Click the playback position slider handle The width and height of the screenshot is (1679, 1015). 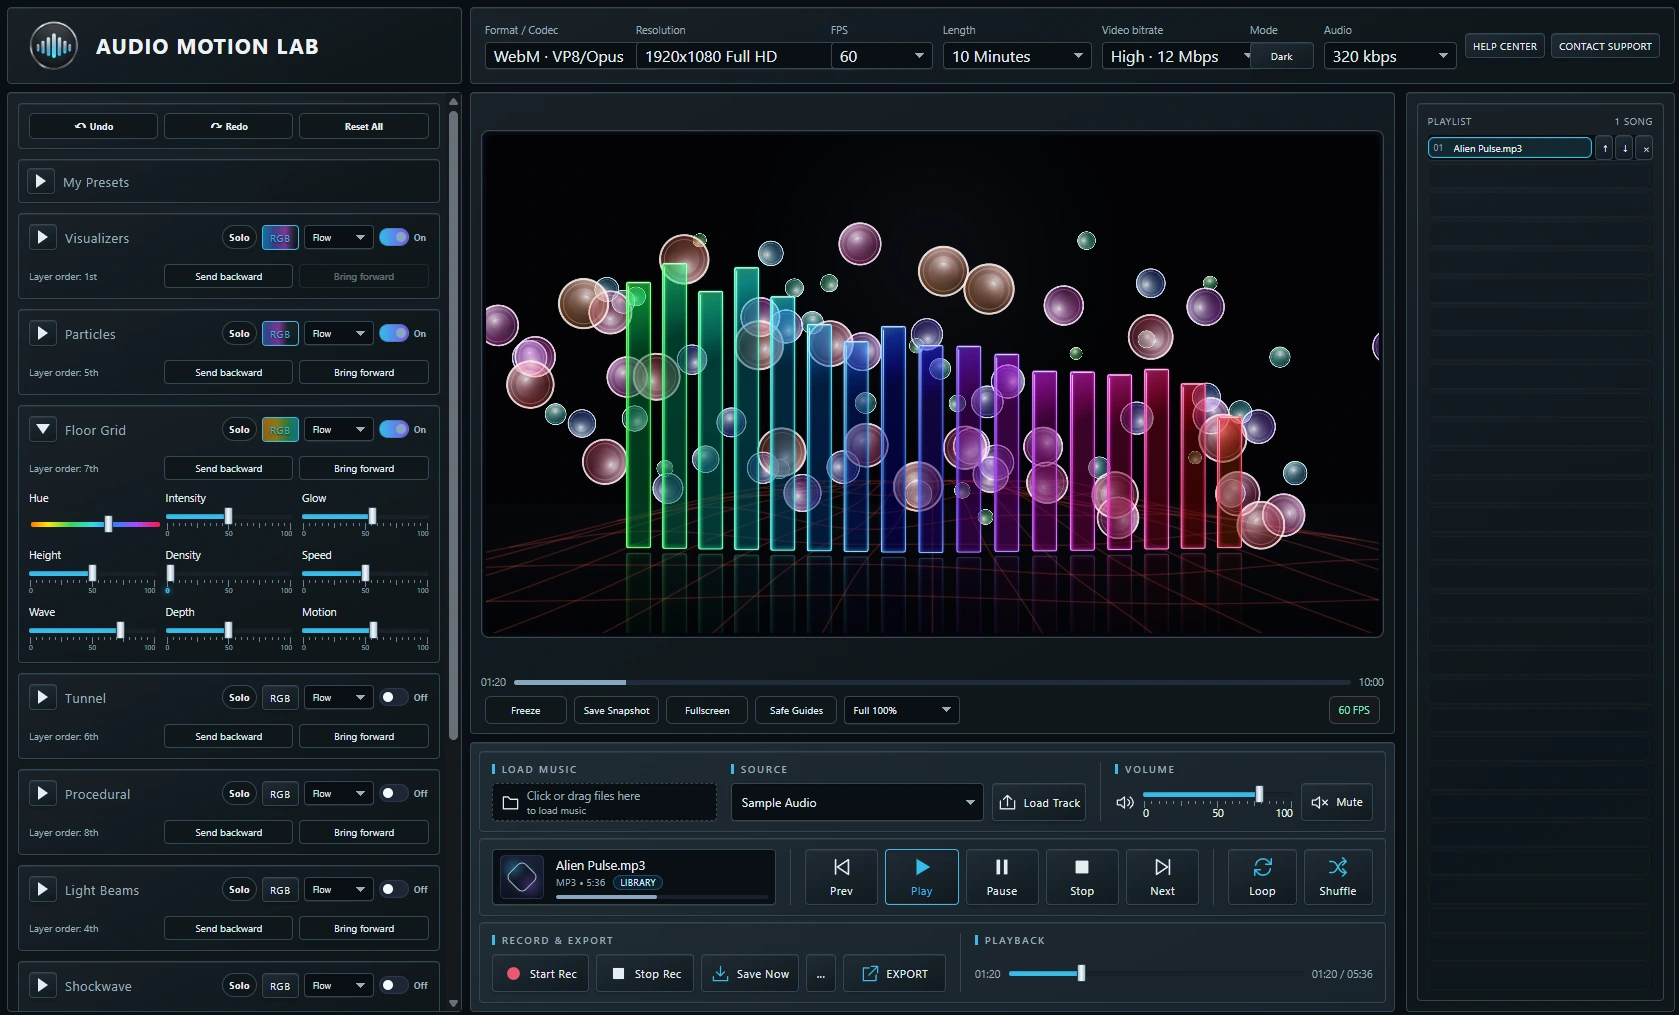click(x=1081, y=973)
